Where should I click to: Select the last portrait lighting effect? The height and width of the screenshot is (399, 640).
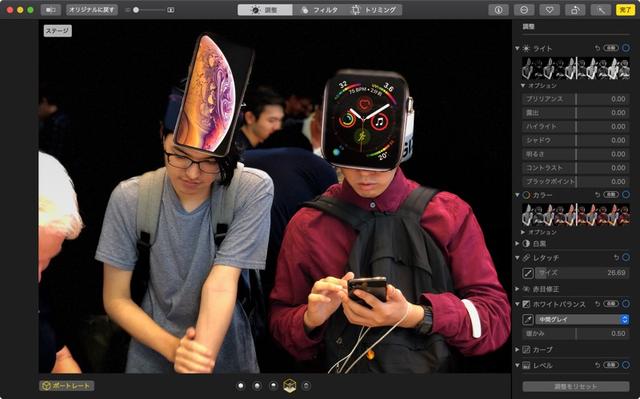click(306, 386)
